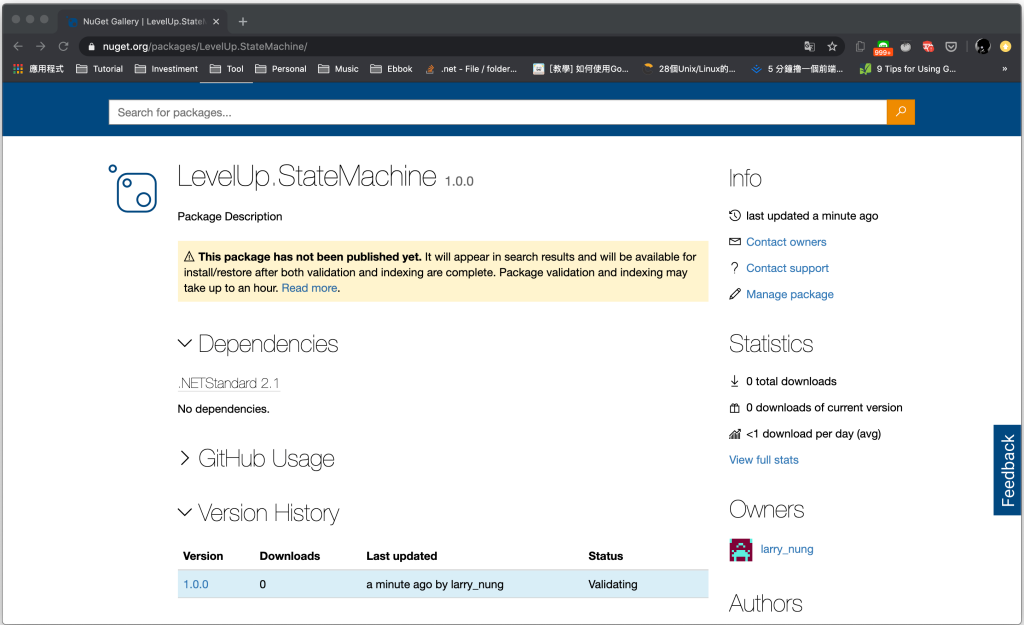This screenshot has width=1024, height=625.
Task: Open the extension with the 999+ badge
Action: [883, 48]
